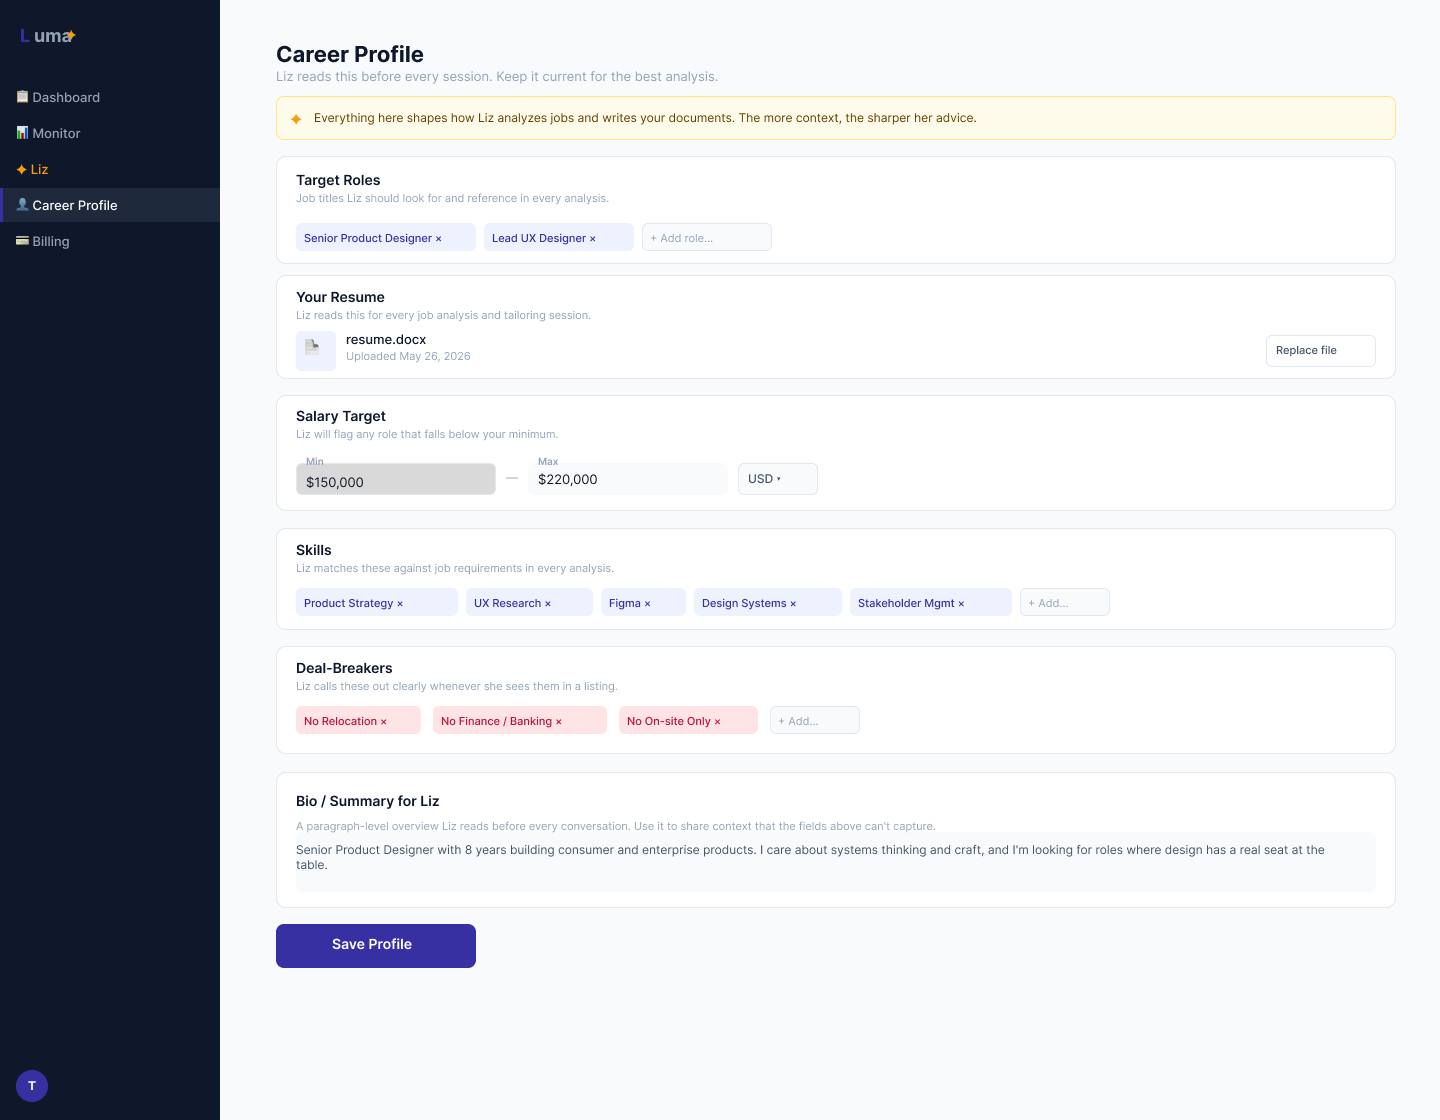Image resolution: width=1440 pixels, height=1120 pixels.
Task: Click the Target Roles section title
Action: point(338,181)
